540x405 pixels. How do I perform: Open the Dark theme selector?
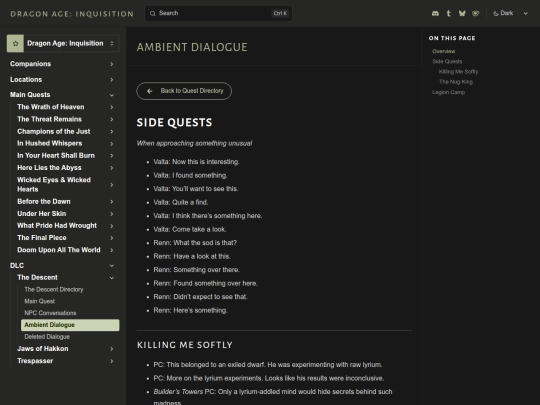point(510,13)
